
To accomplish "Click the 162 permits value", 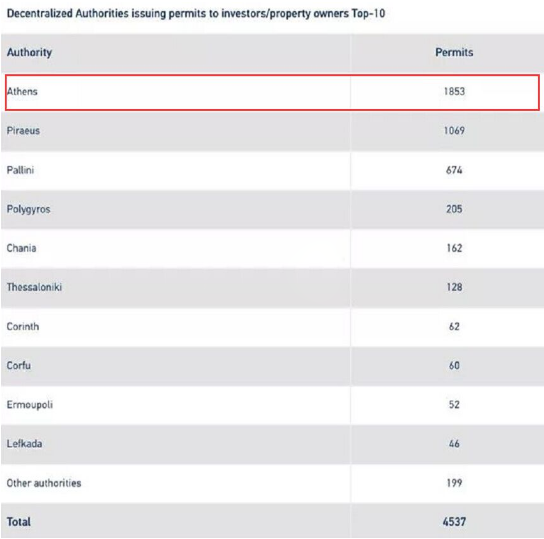I will [x=454, y=248].
